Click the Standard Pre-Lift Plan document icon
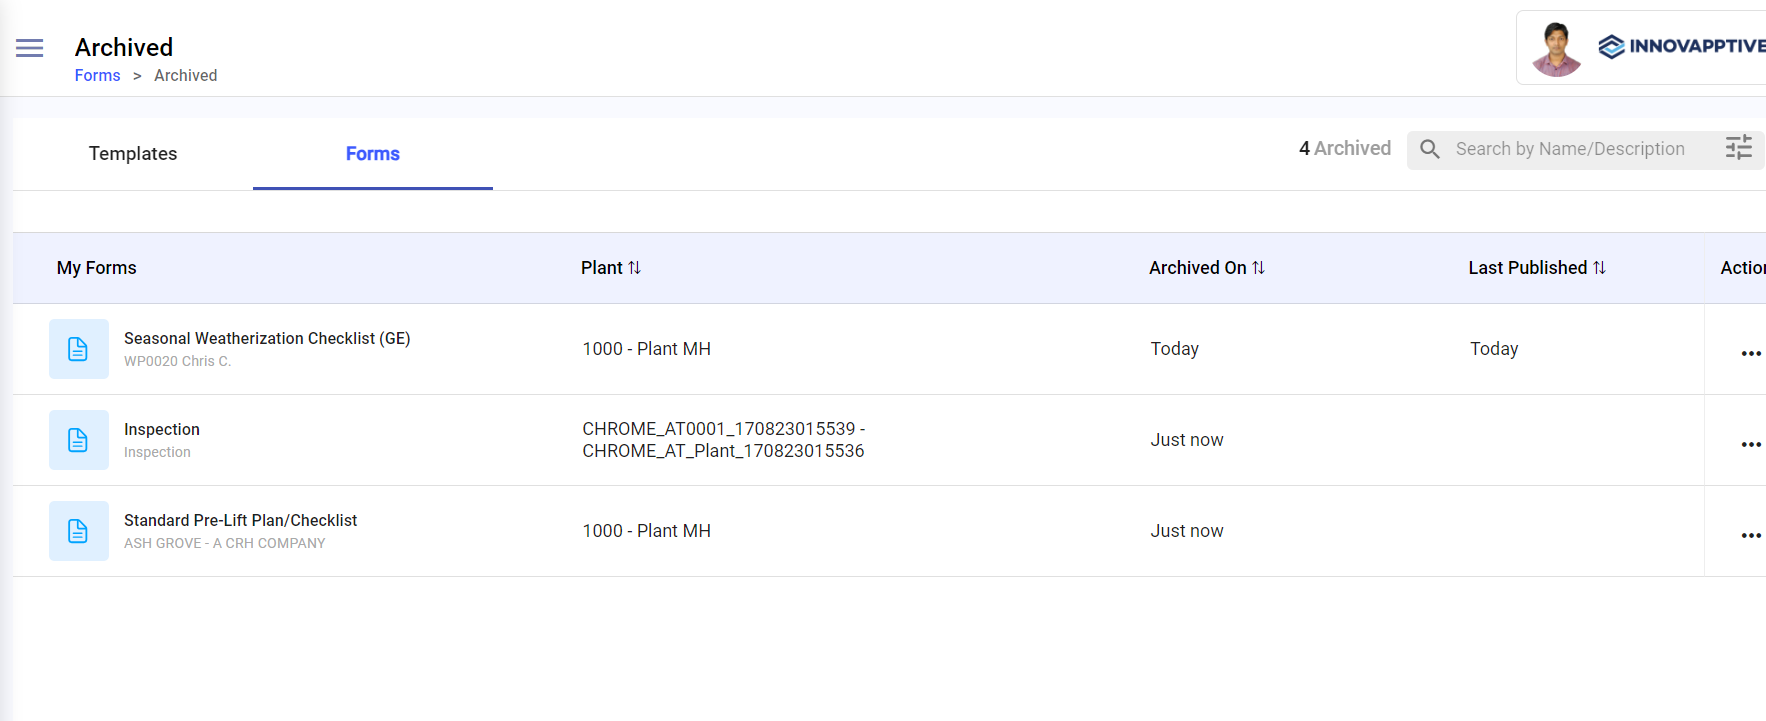 coord(78,531)
